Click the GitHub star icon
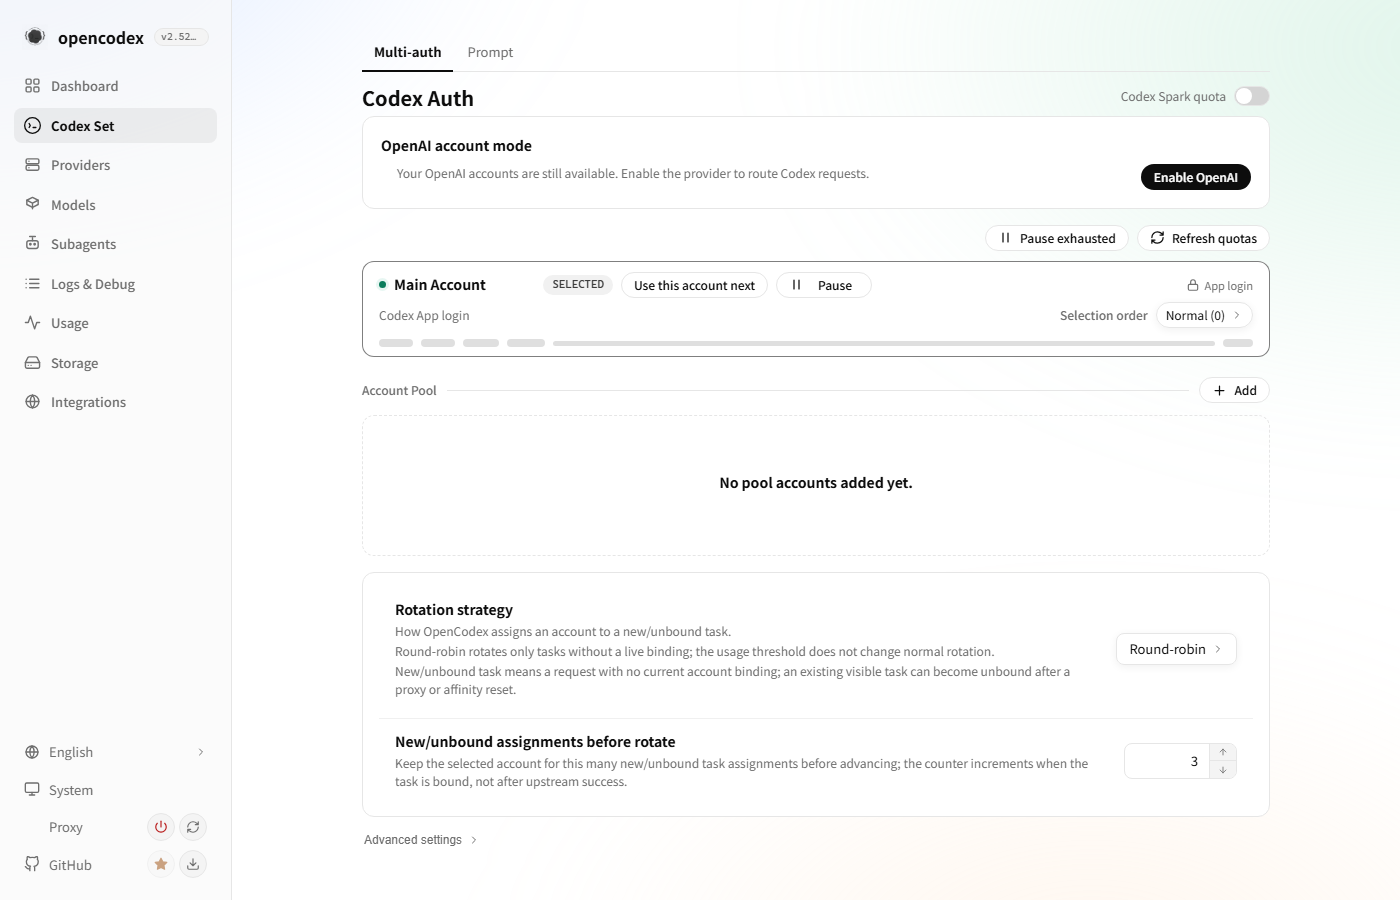The width and height of the screenshot is (1400, 900). (160, 864)
